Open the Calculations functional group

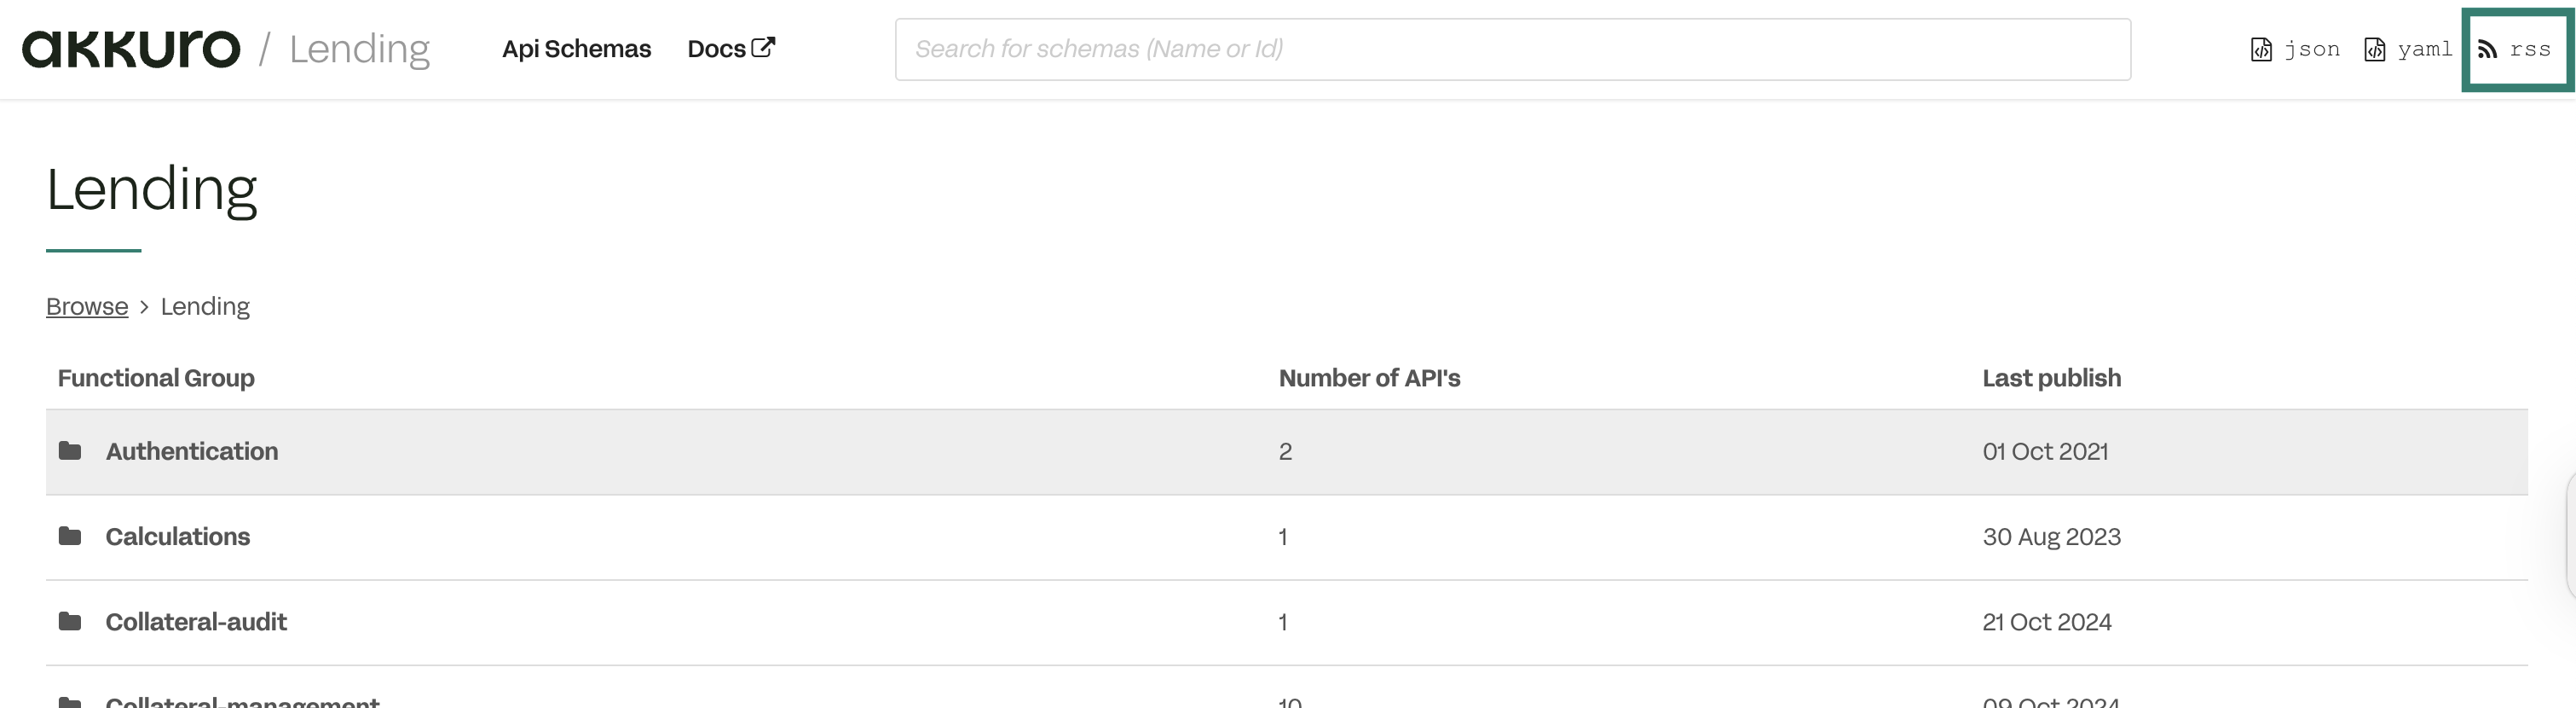pos(178,536)
